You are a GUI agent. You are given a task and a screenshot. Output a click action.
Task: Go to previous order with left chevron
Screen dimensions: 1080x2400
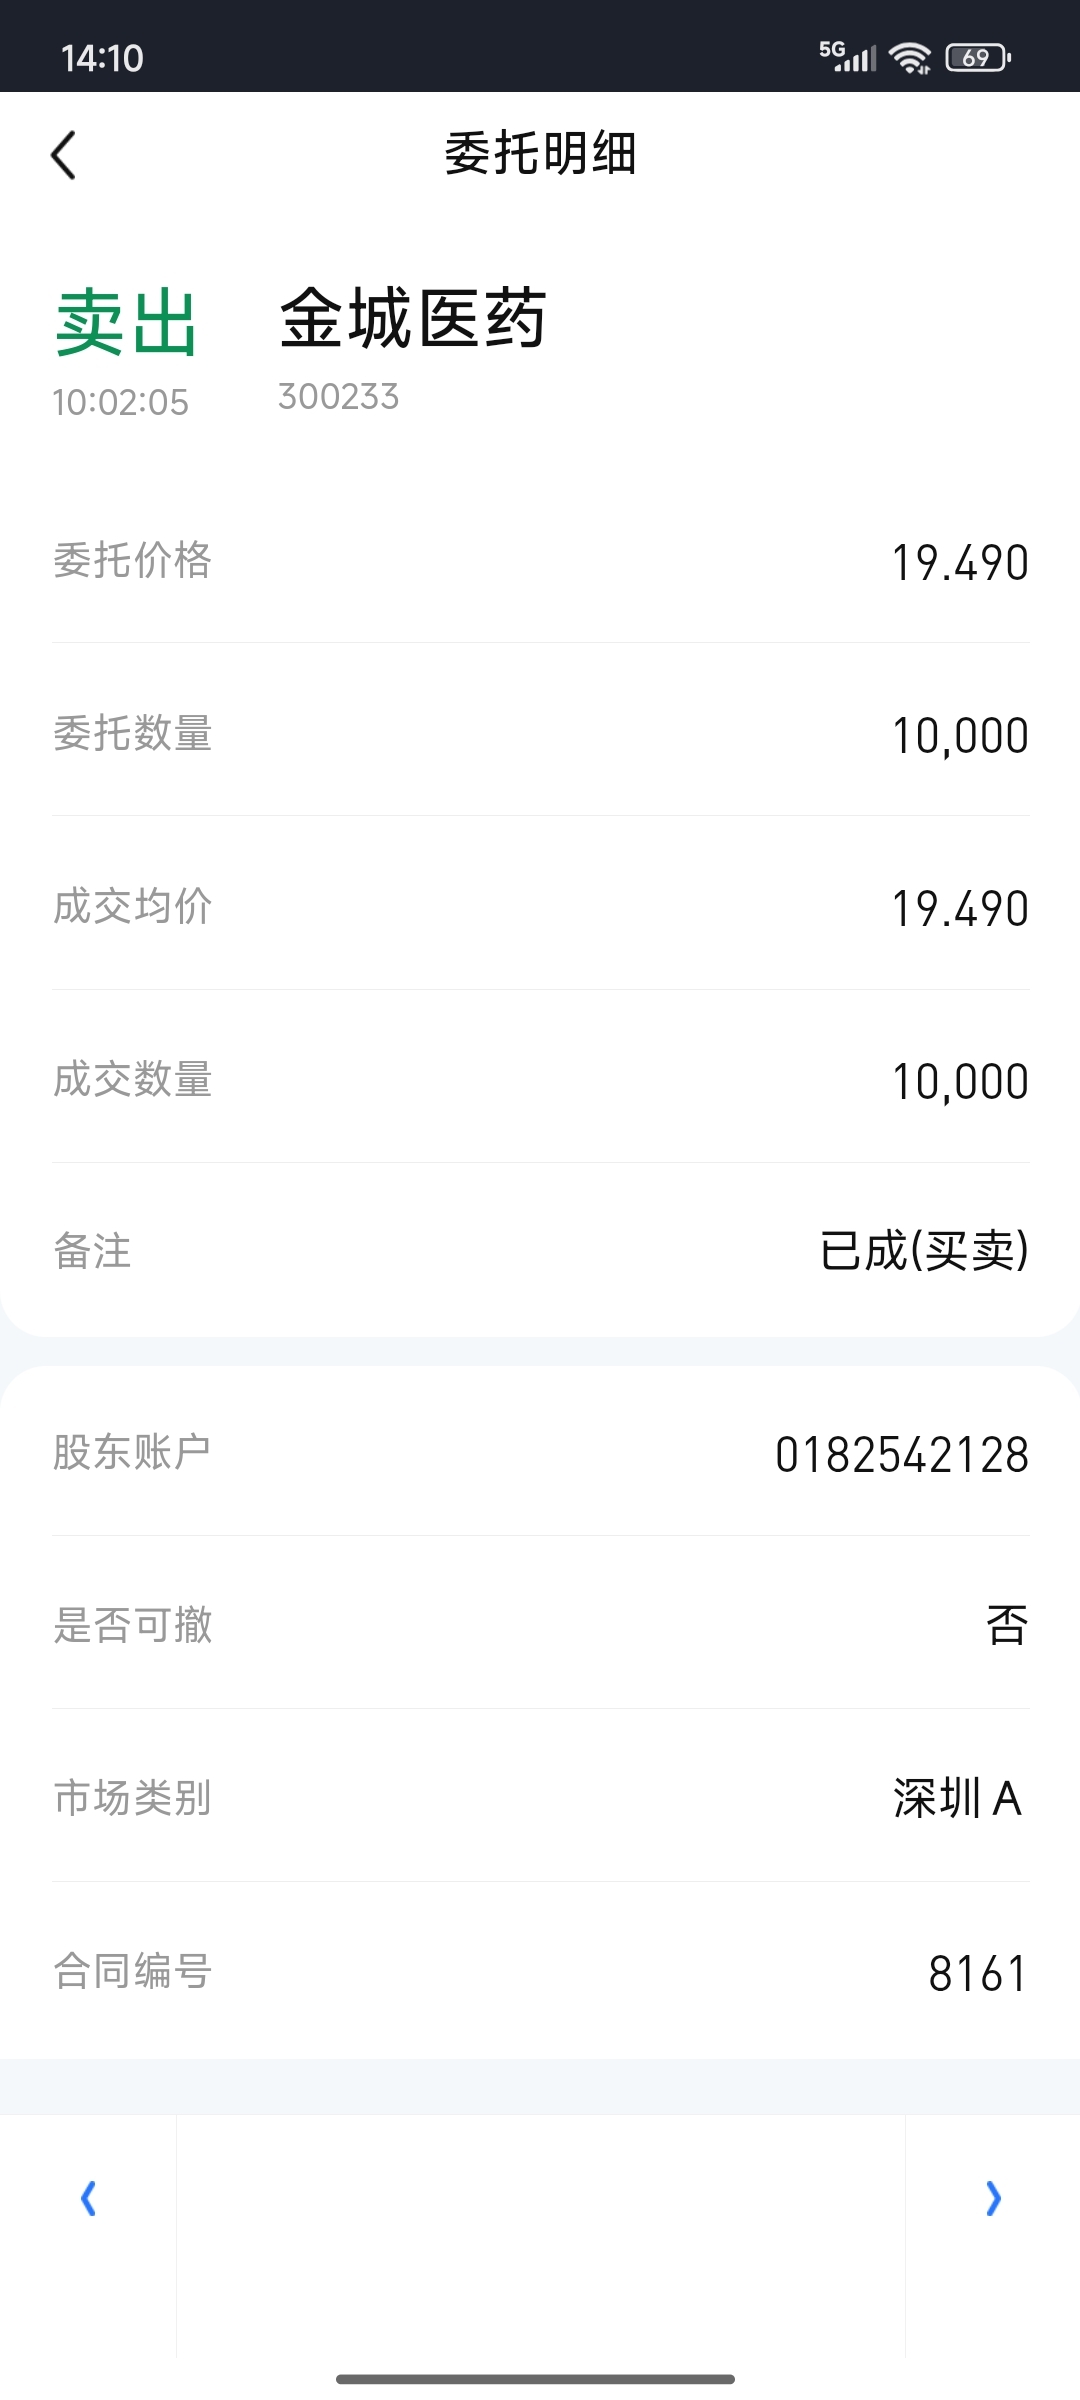coord(88,2198)
